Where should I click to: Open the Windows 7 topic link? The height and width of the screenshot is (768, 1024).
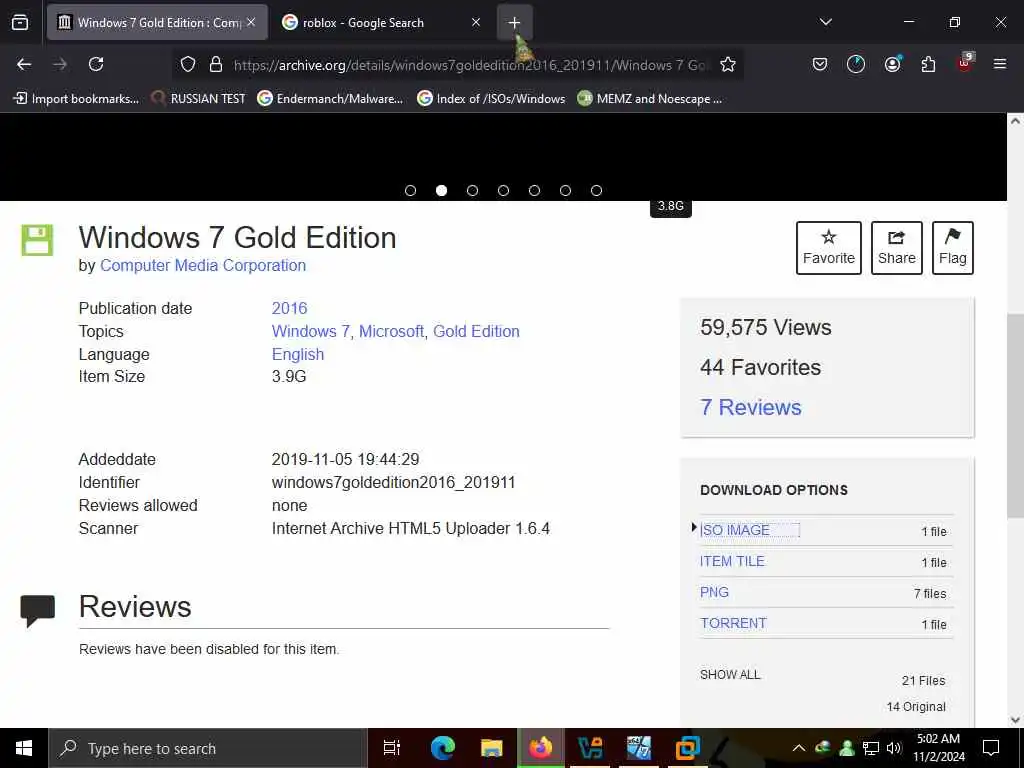311,331
